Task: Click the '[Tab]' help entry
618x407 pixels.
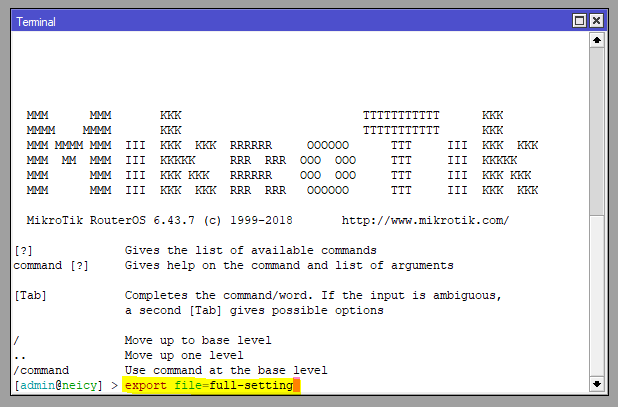Action: click(30, 295)
